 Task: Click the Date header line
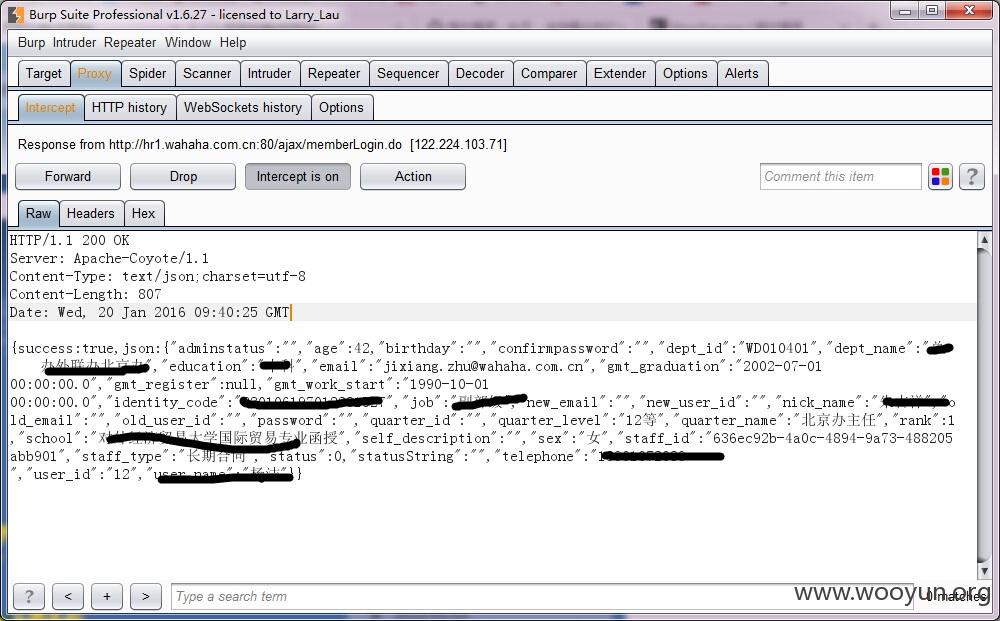(149, 312)
